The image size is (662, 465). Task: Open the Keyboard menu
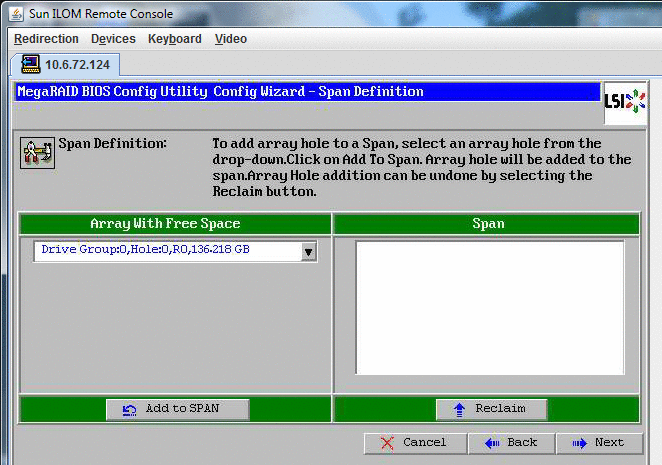click(x=174, y=39)
